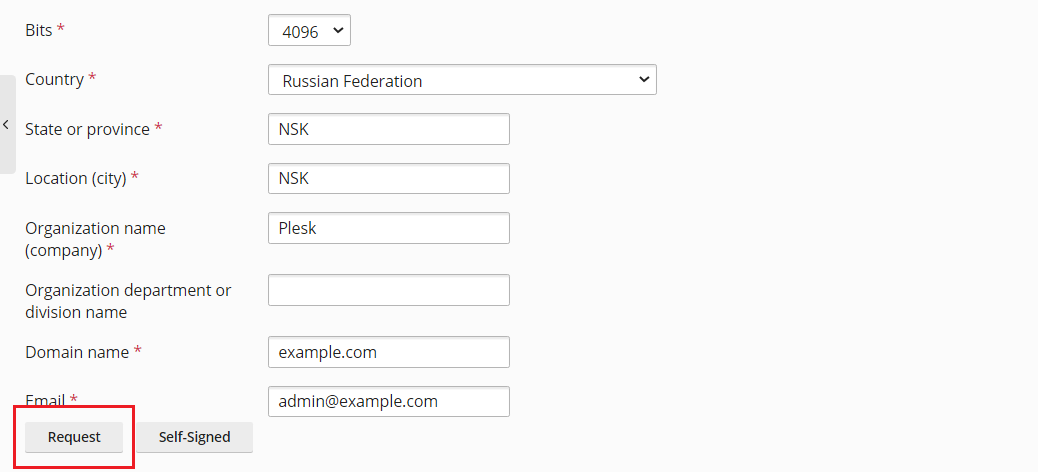Collapse the left sidebar with the chevron
Image resolution: width=1038 pixels, height=472 pixels.
[x=6, y=125]
